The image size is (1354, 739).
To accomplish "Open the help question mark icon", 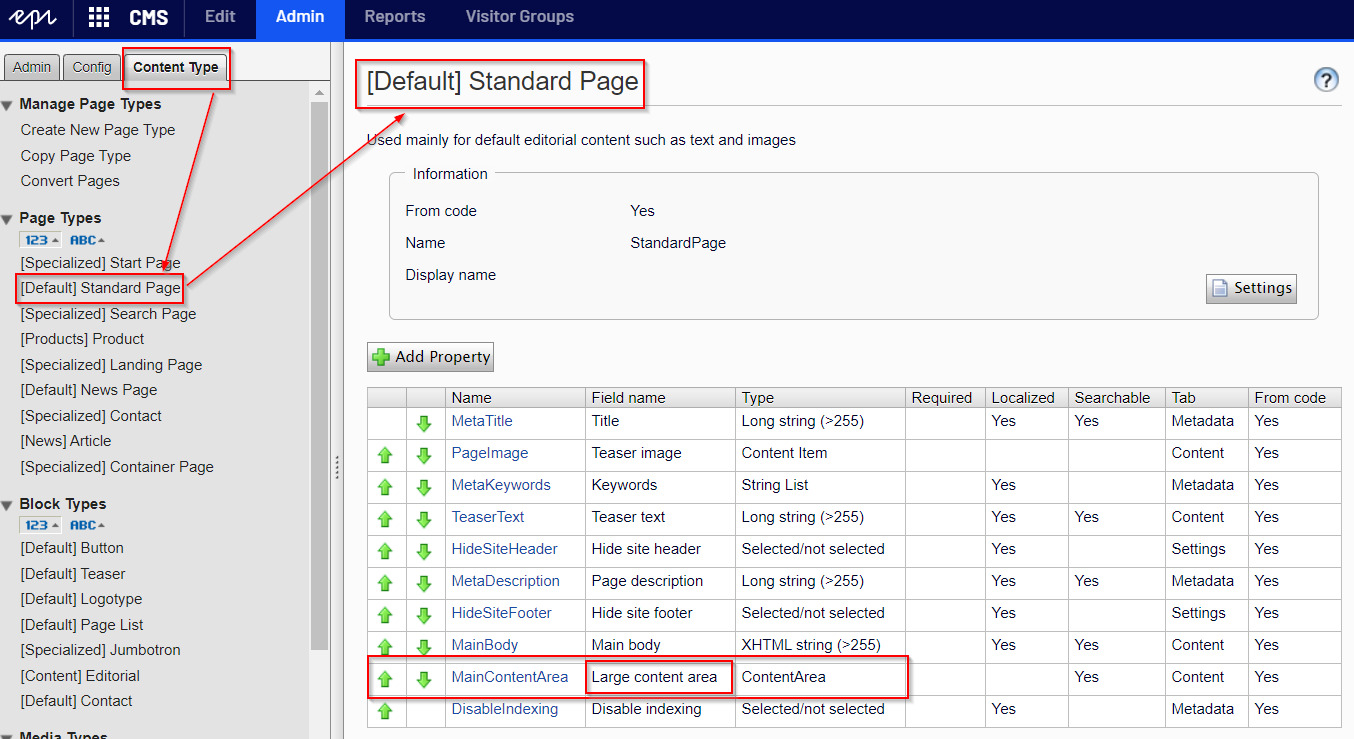I will (x=1326, y=80).
